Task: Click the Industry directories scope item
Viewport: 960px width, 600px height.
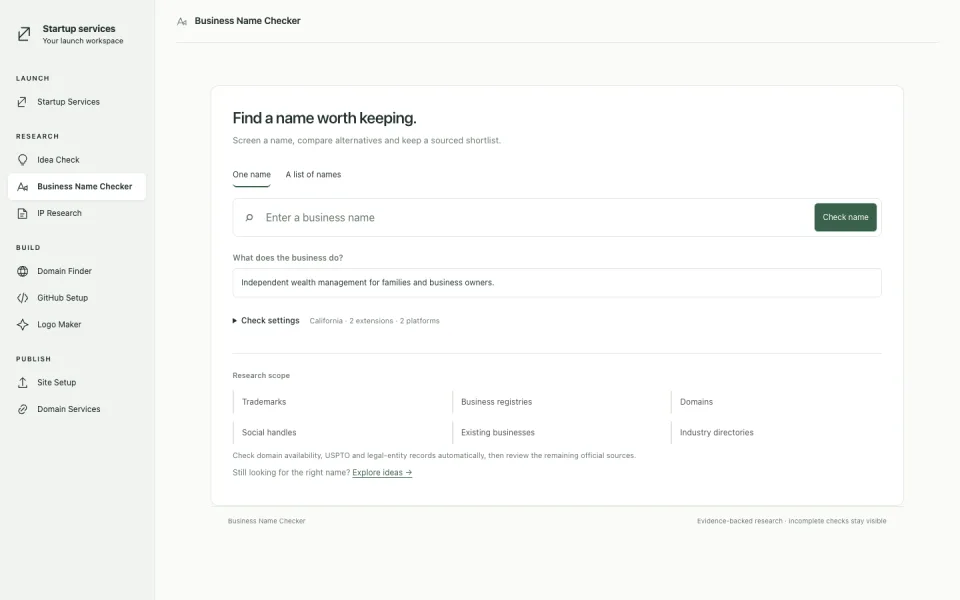Action: [x=776, y=433]
